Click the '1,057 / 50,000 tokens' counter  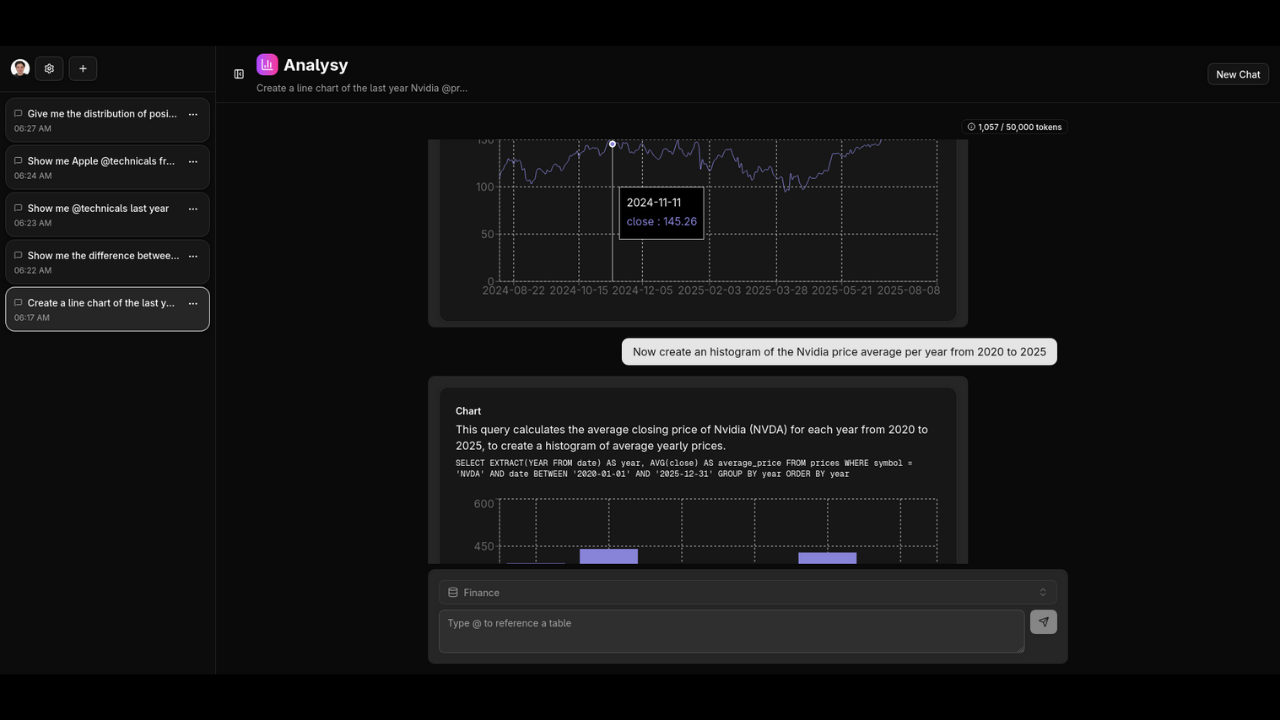pyautogui.click(x=1014, y=127)
